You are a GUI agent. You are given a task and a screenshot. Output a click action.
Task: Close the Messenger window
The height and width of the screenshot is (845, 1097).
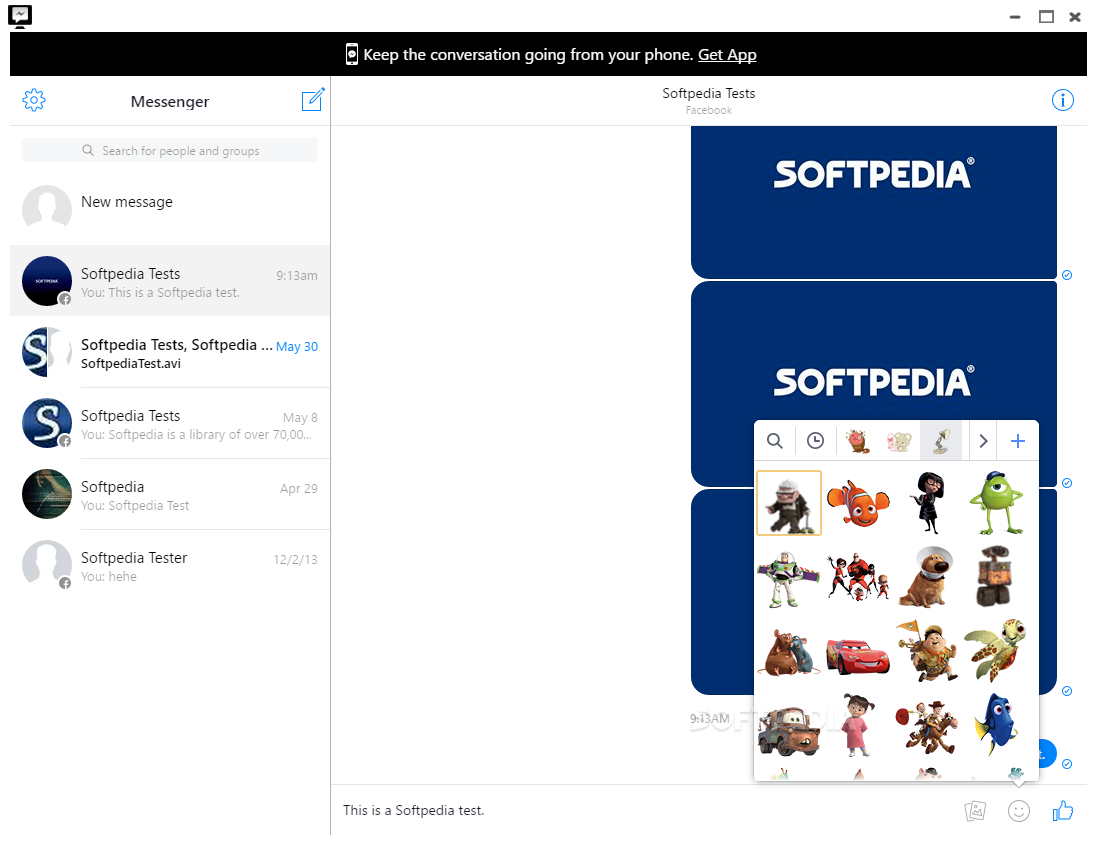tap(1075, 17)
